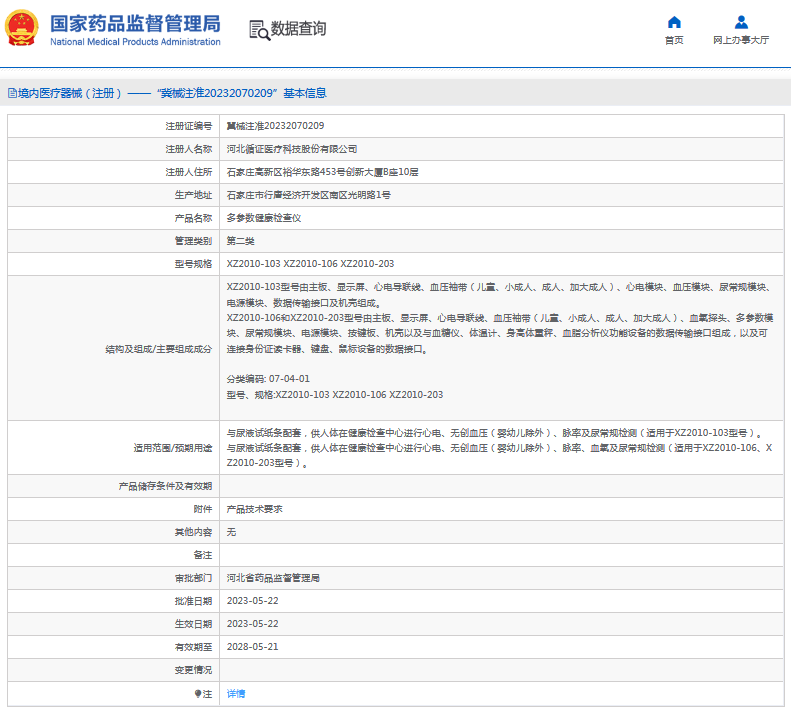Click the 批准日期 label
Screen dimensions: 791x713
click(x=193, y=601)
